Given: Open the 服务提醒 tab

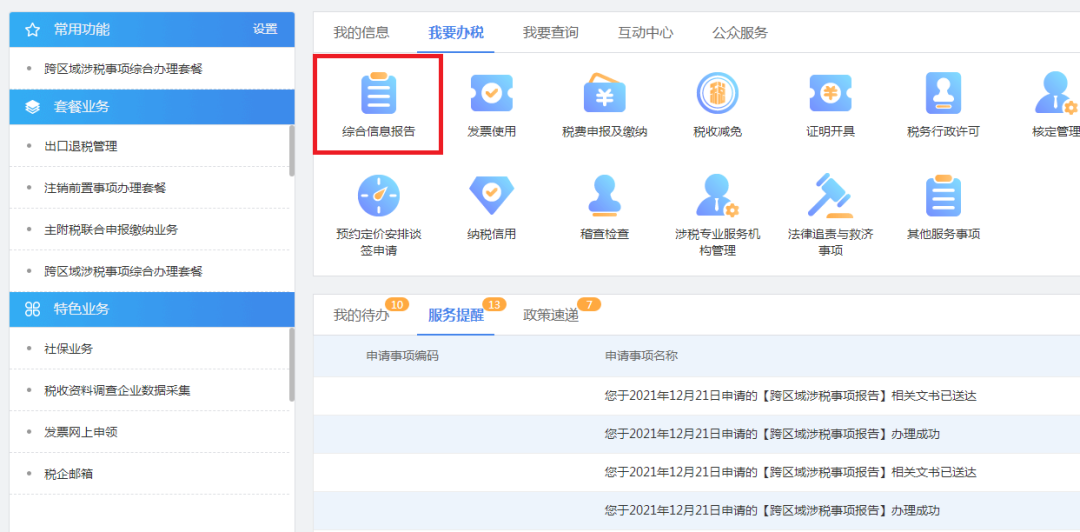Looking at the screenshot, I should pos(455,316).
